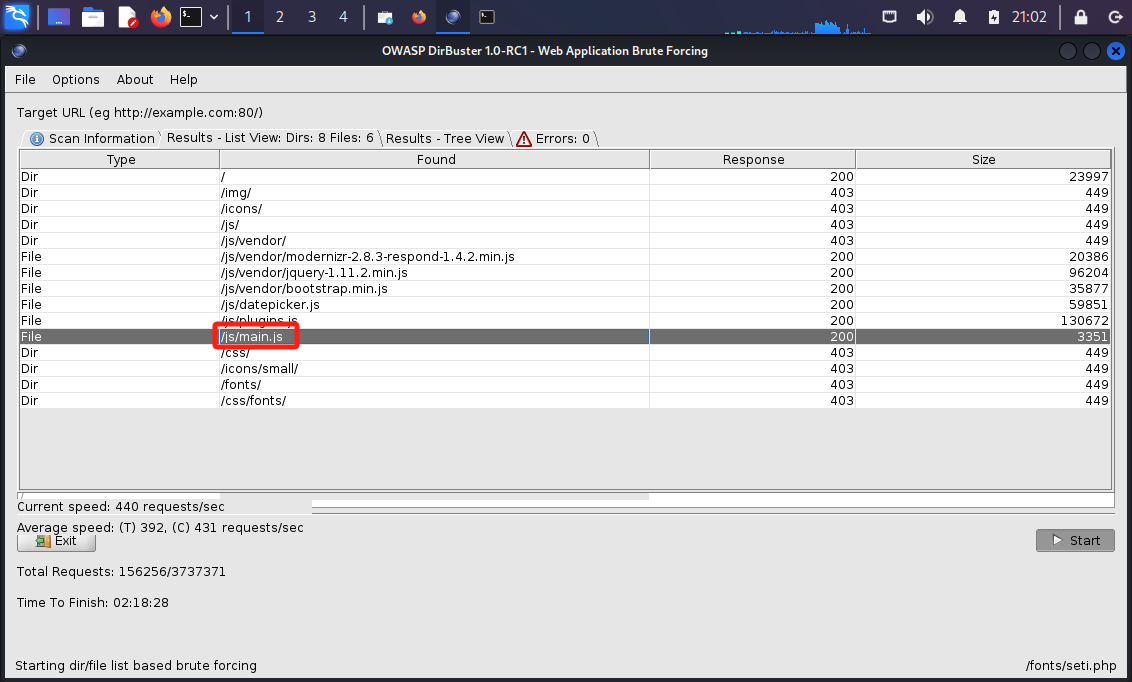1132x682 pixels.
Task: Select the /img/ directory row
Action: tap(565, 193)
